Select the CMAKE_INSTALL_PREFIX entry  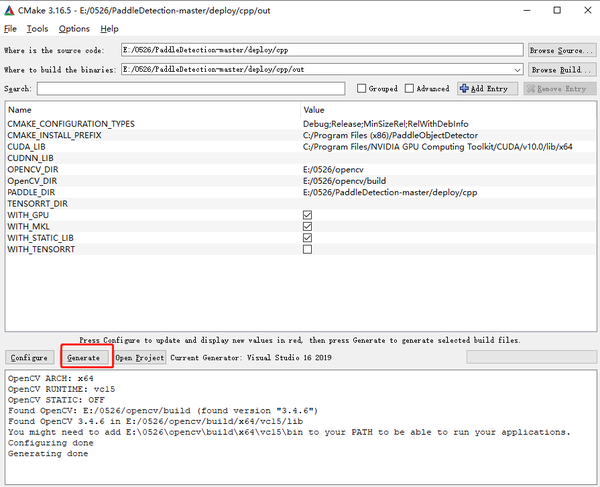pos(54,135)
